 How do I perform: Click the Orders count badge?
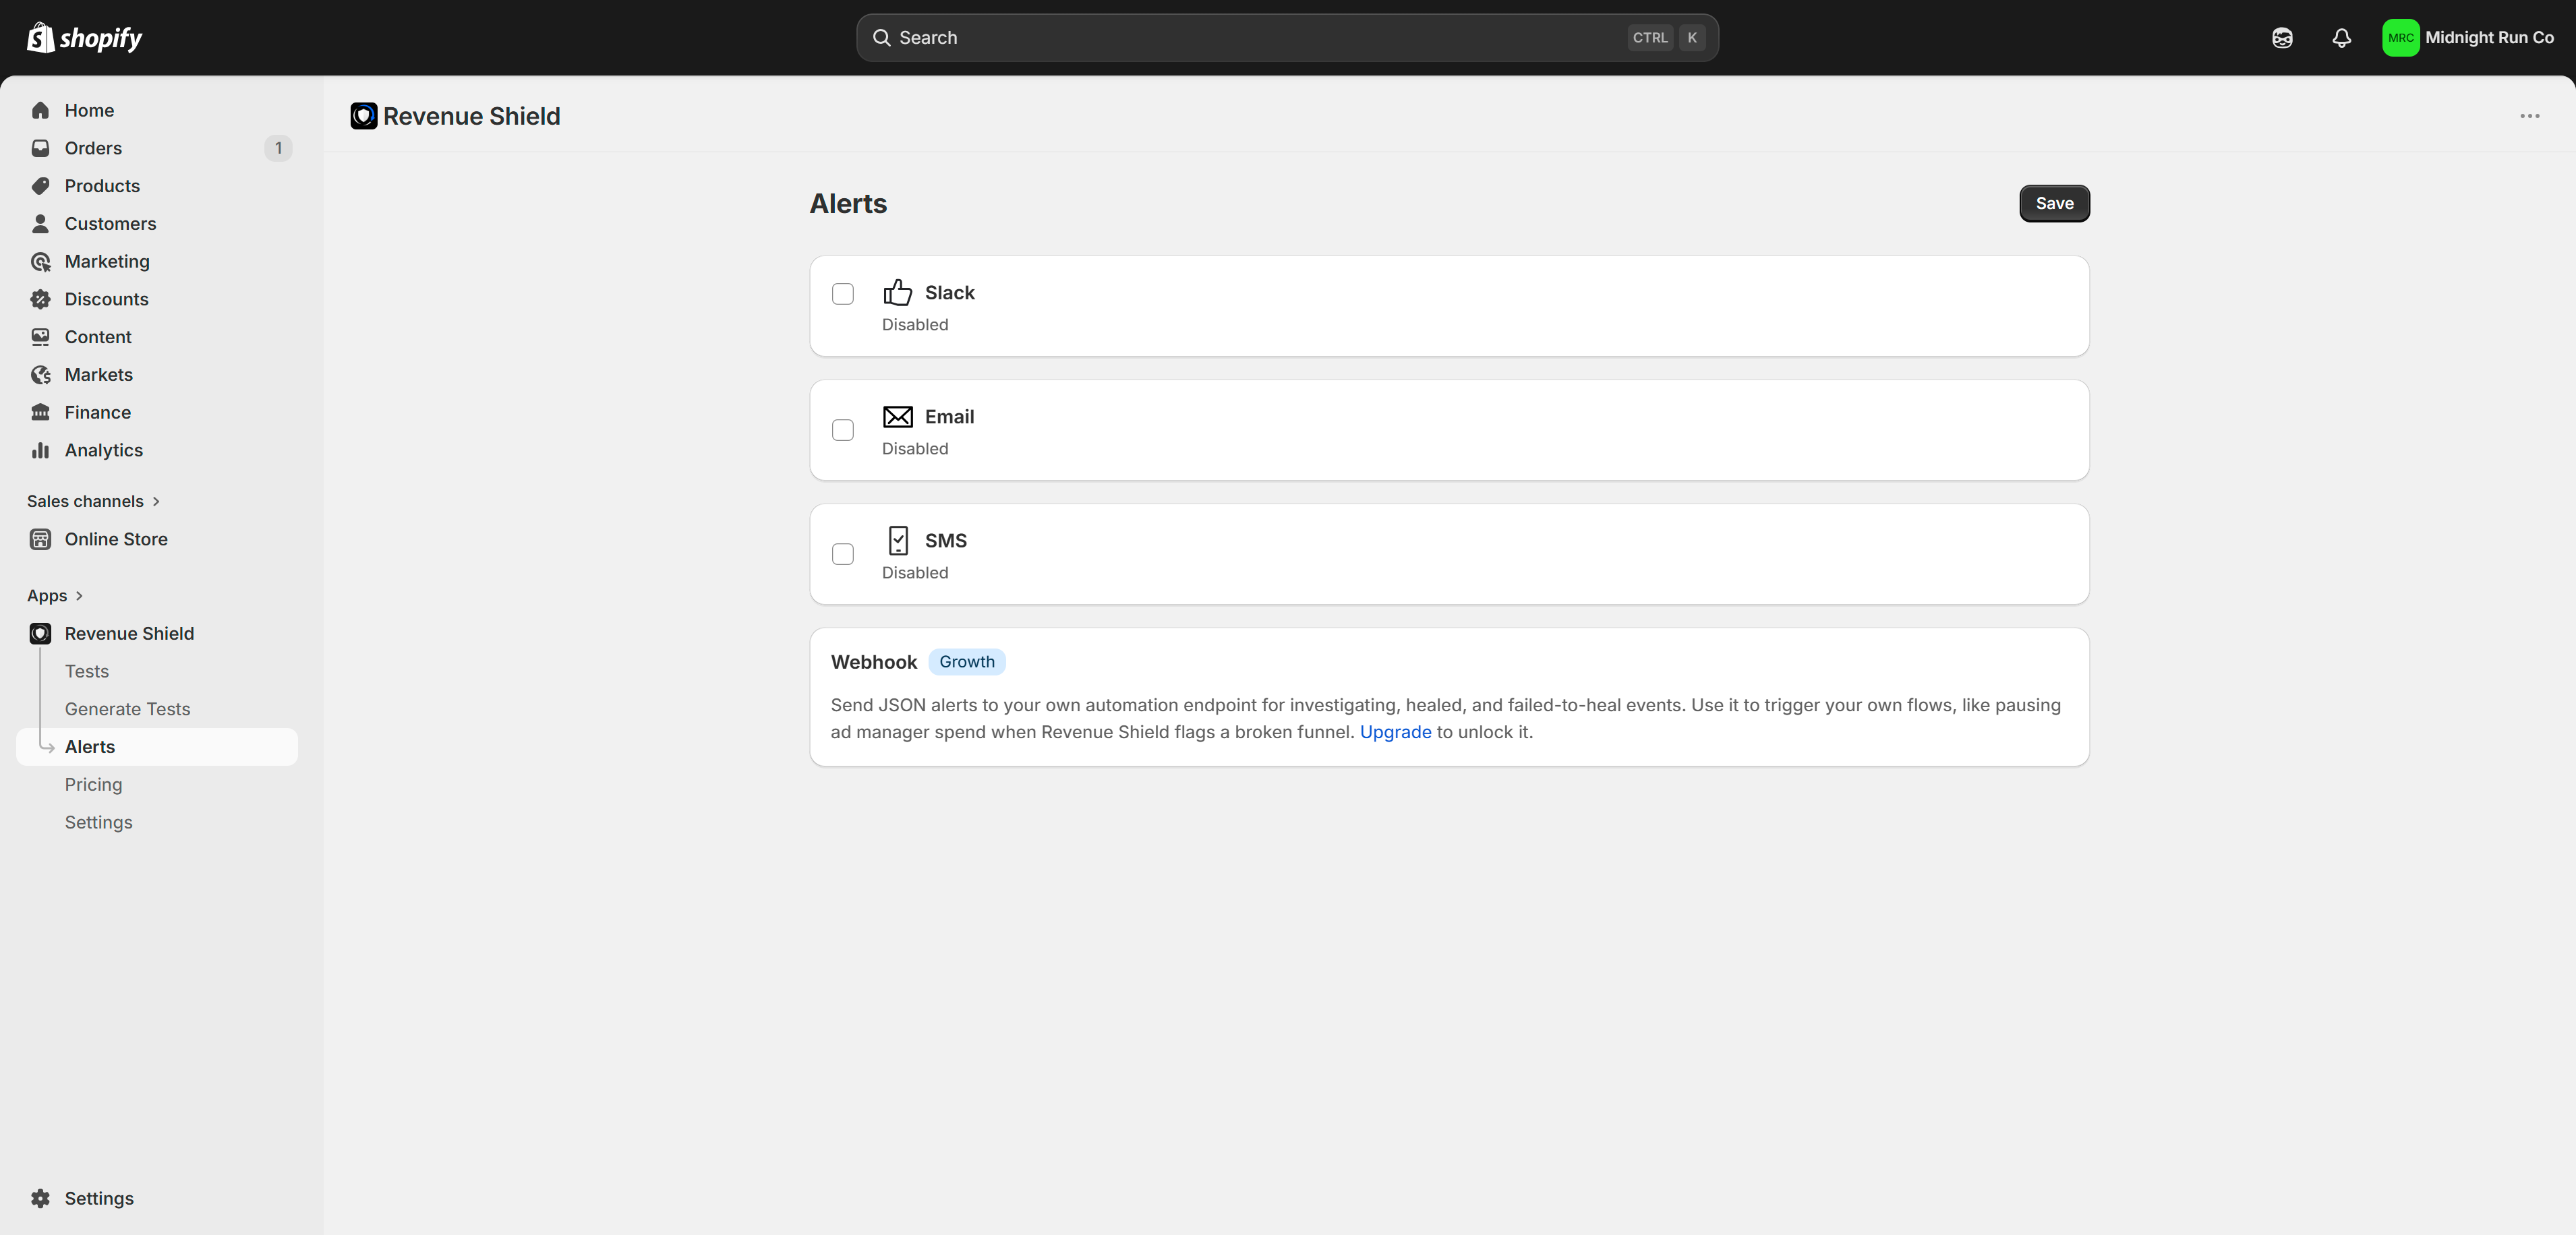click(x=278, y=148)
